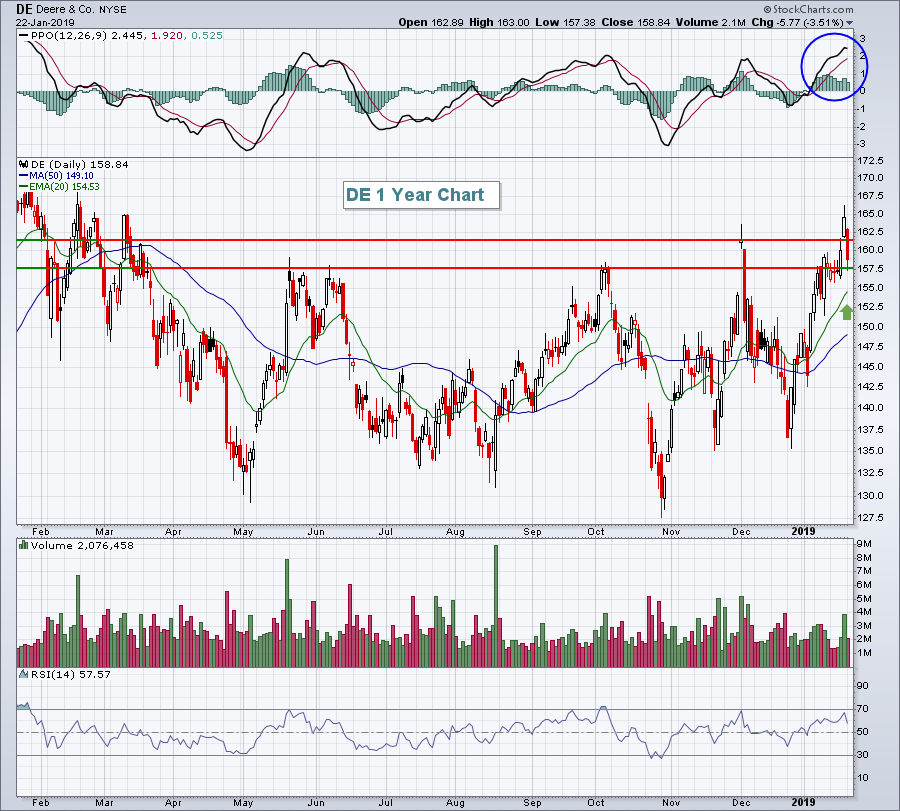
Task: Click the EMA(20) 154.53 legend entry
Action: (x=64, y=187)
